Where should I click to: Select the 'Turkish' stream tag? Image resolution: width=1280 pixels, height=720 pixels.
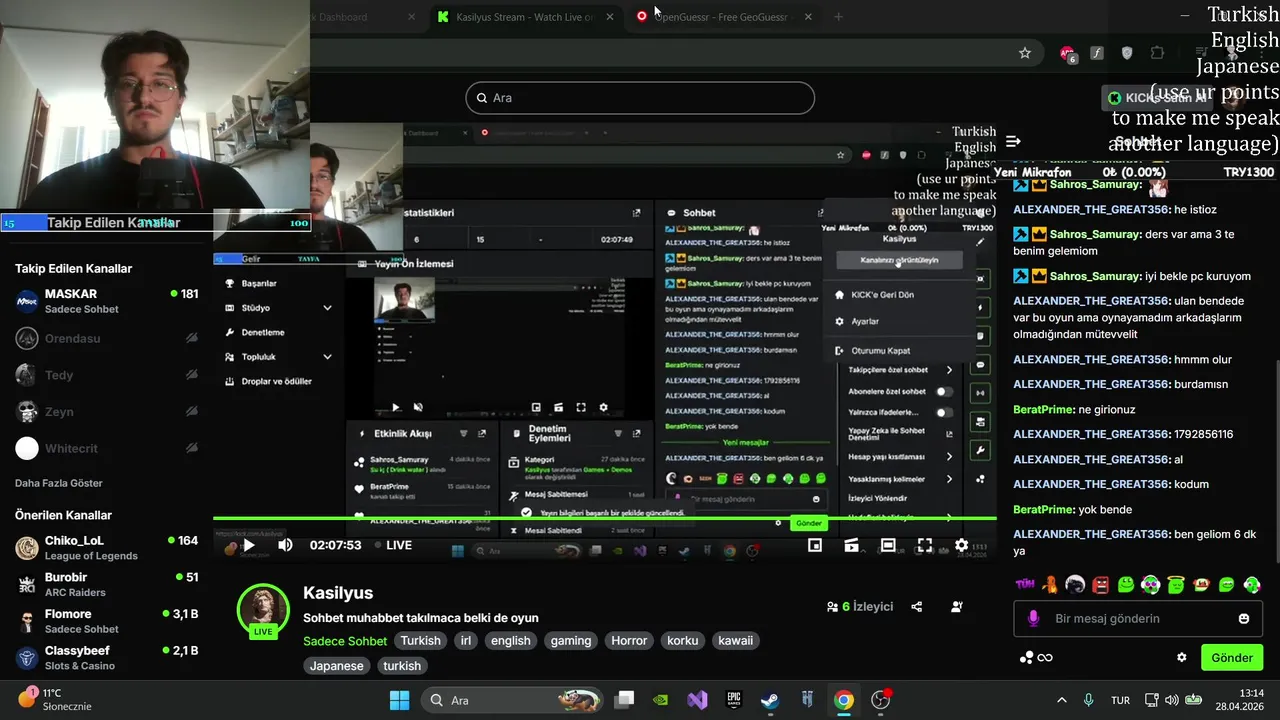pos(421,641)
